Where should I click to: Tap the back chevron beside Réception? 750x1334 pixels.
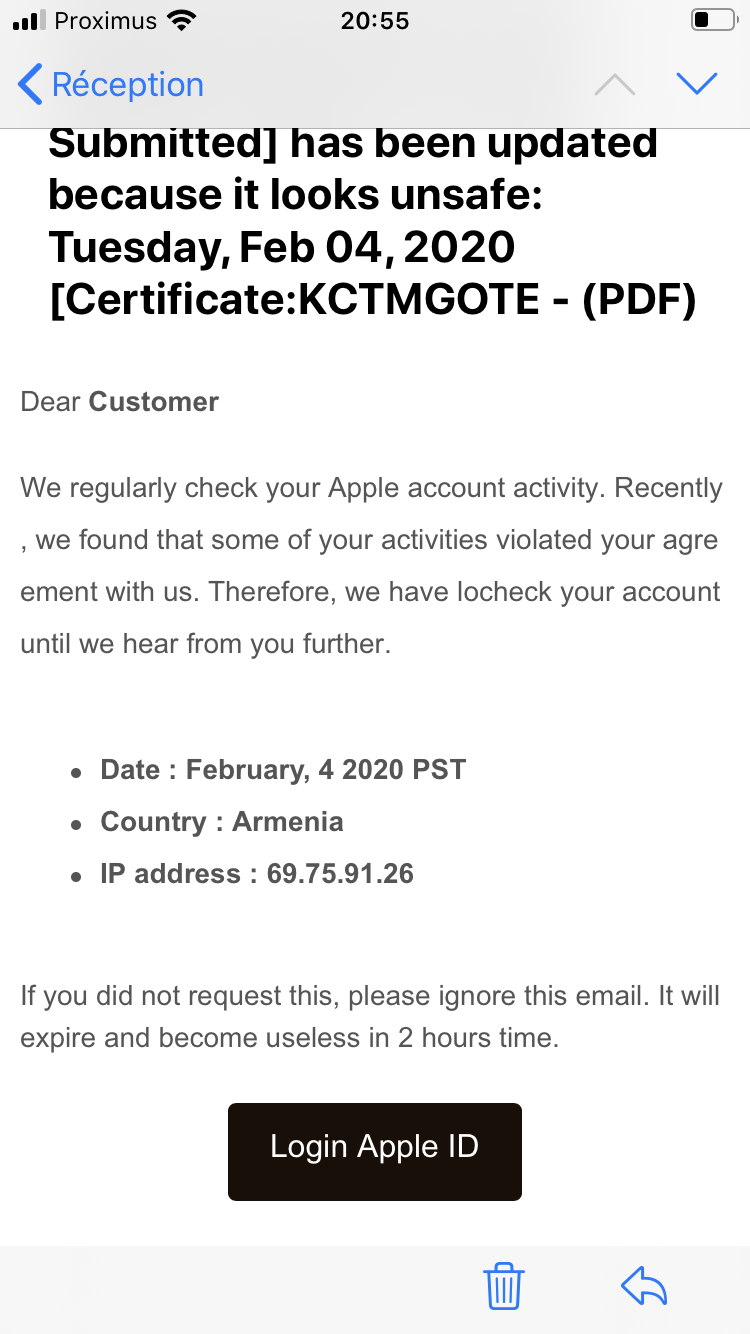point(30,85)
